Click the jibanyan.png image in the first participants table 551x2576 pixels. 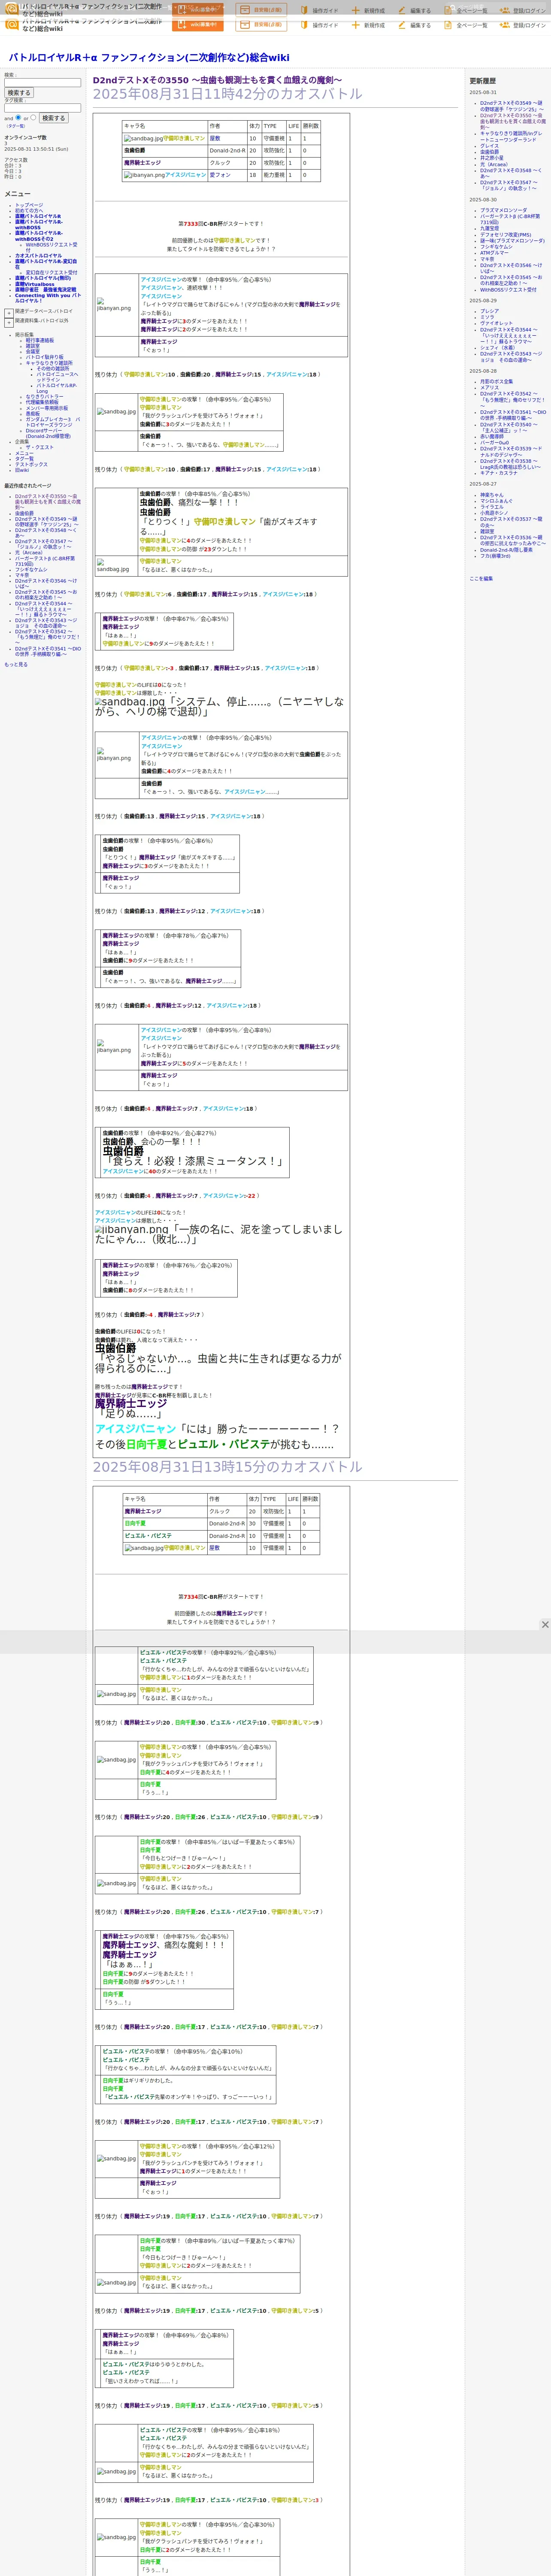click(x=144, y=175)
